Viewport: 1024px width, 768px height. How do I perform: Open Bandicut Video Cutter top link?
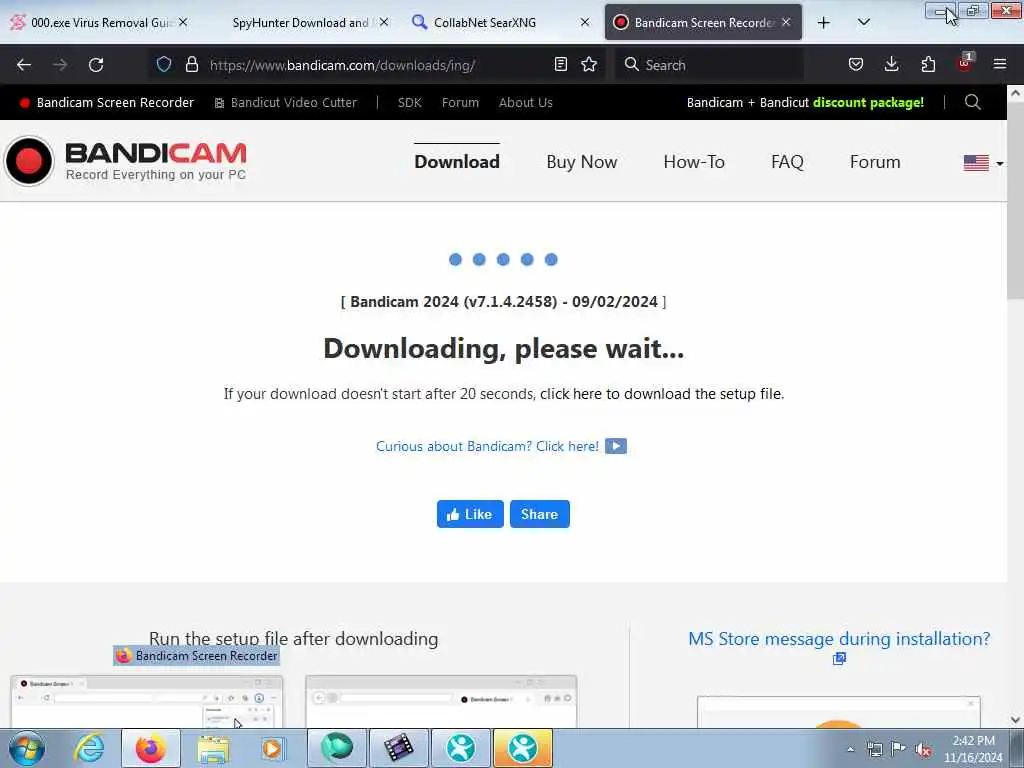coord(286,103)
